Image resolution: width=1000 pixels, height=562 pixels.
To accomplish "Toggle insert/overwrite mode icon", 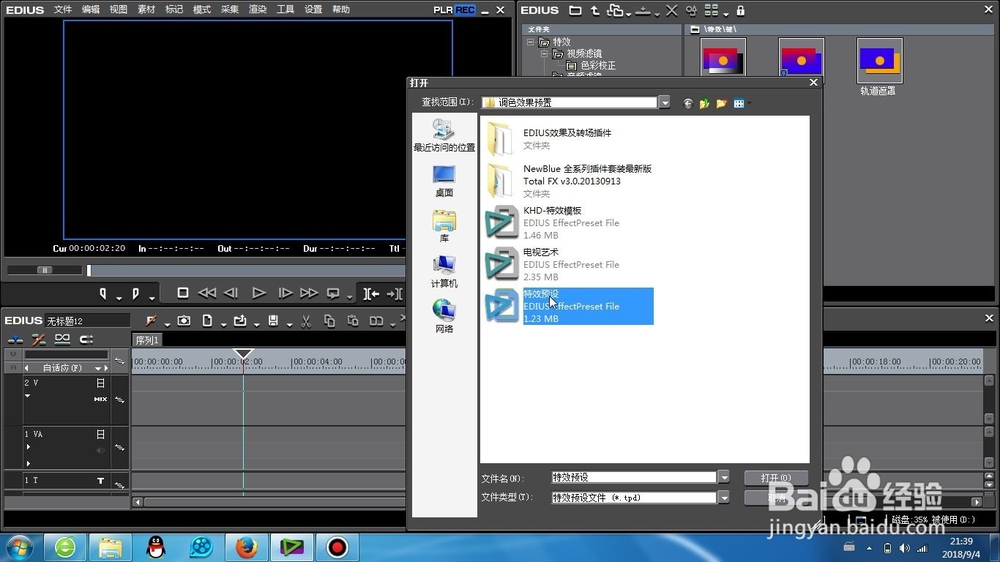I will click(15, 339).
